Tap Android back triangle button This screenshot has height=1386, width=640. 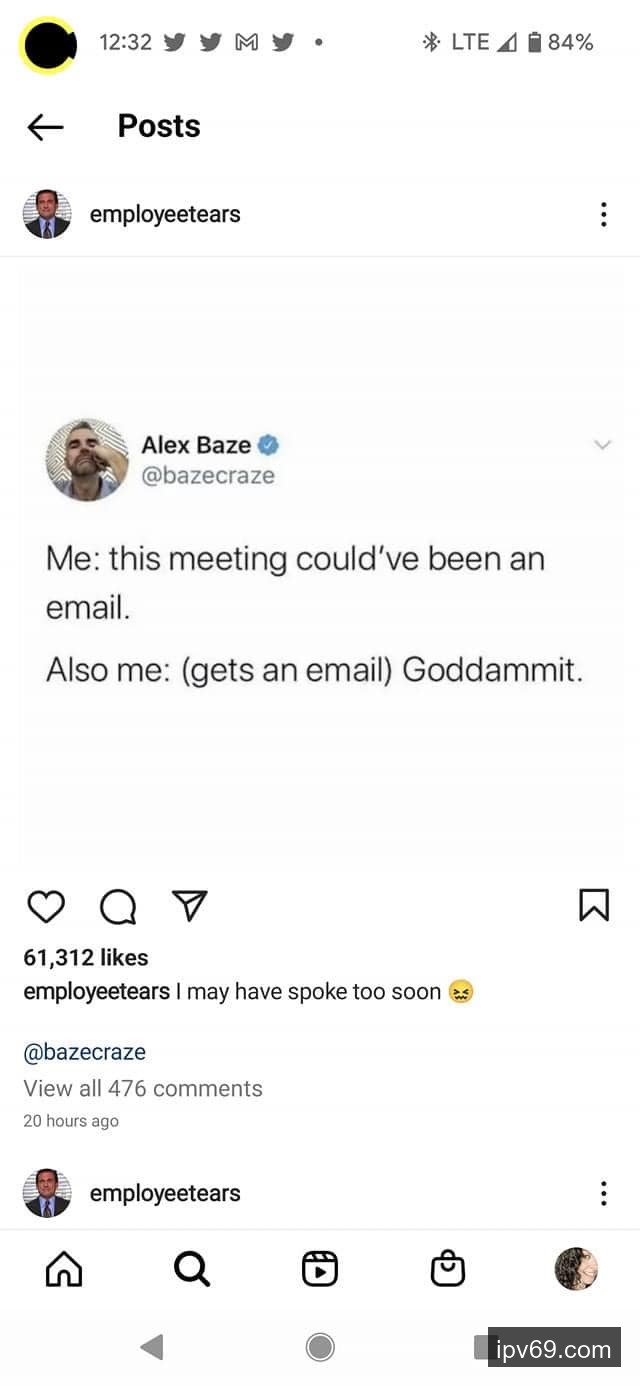coord(152,1347)
